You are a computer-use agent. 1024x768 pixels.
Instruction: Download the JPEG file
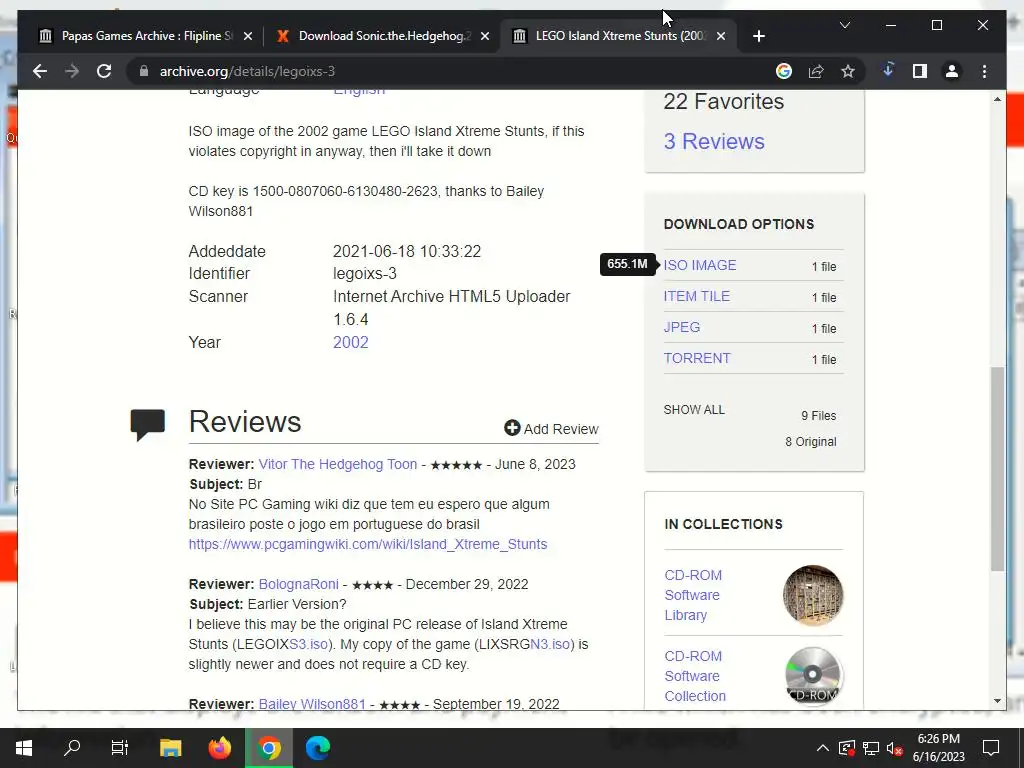click(x=682, y=327)
